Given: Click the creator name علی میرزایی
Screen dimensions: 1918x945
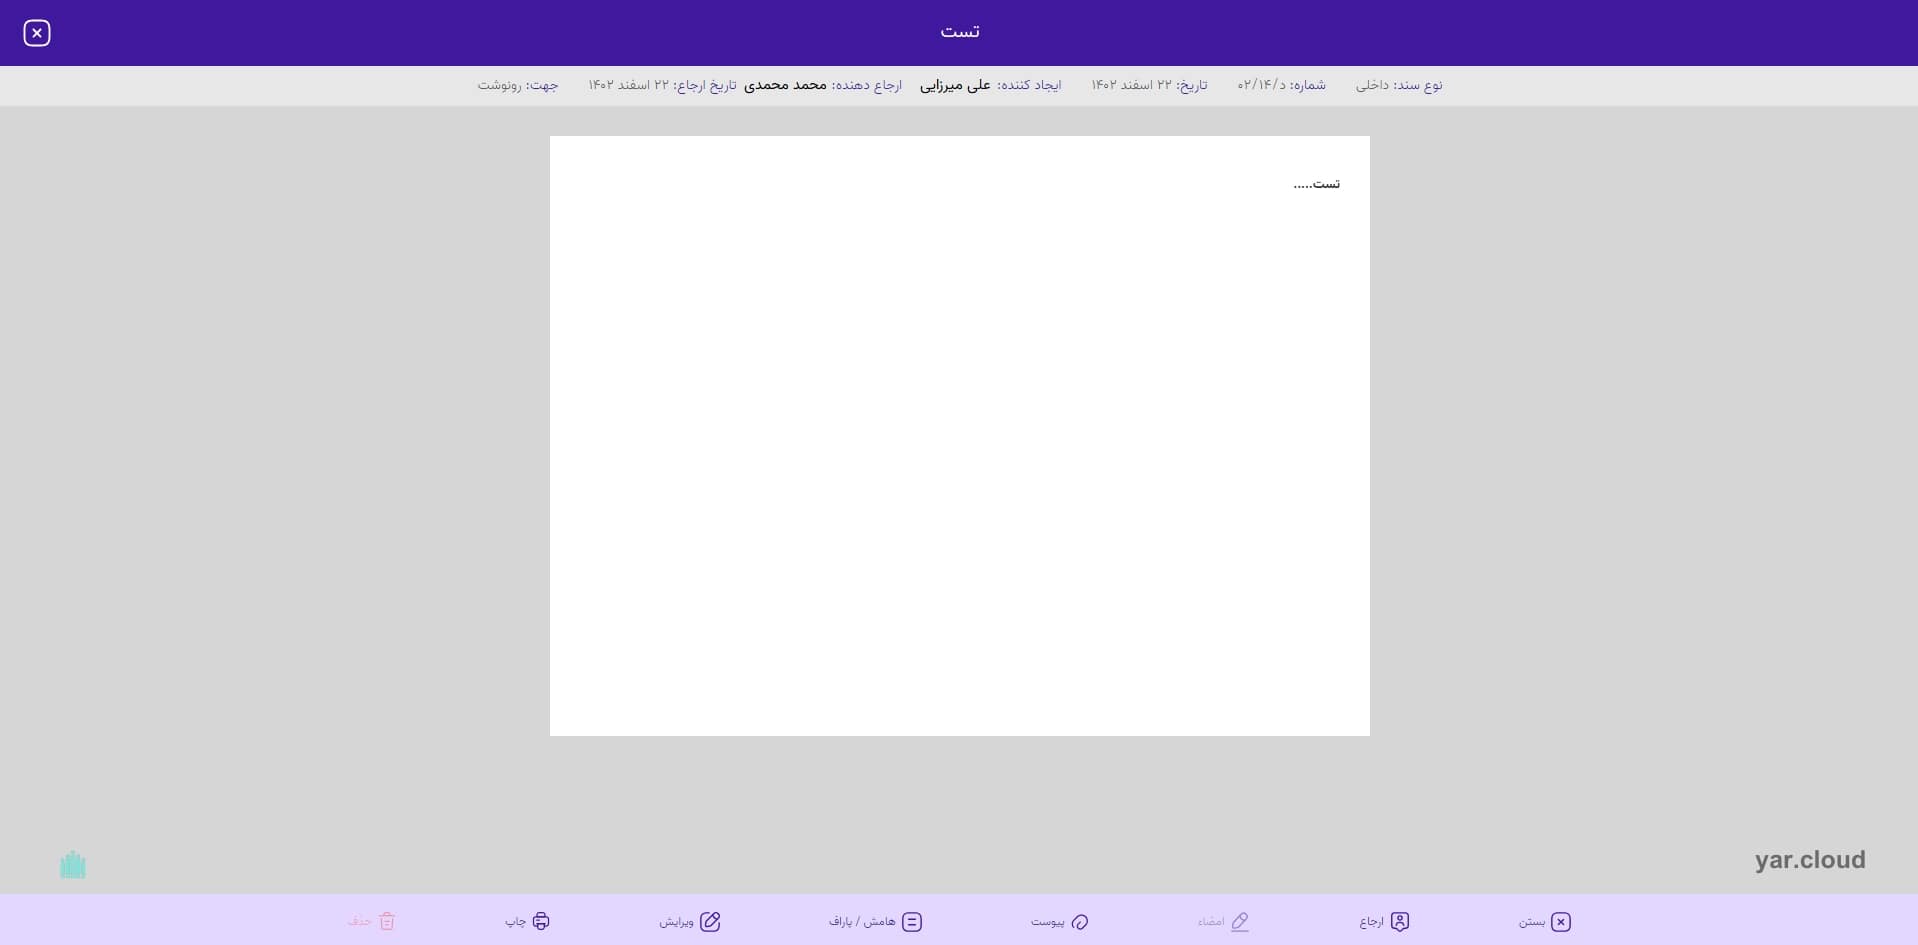Looking at the screenshot, I should click(955, 85).
